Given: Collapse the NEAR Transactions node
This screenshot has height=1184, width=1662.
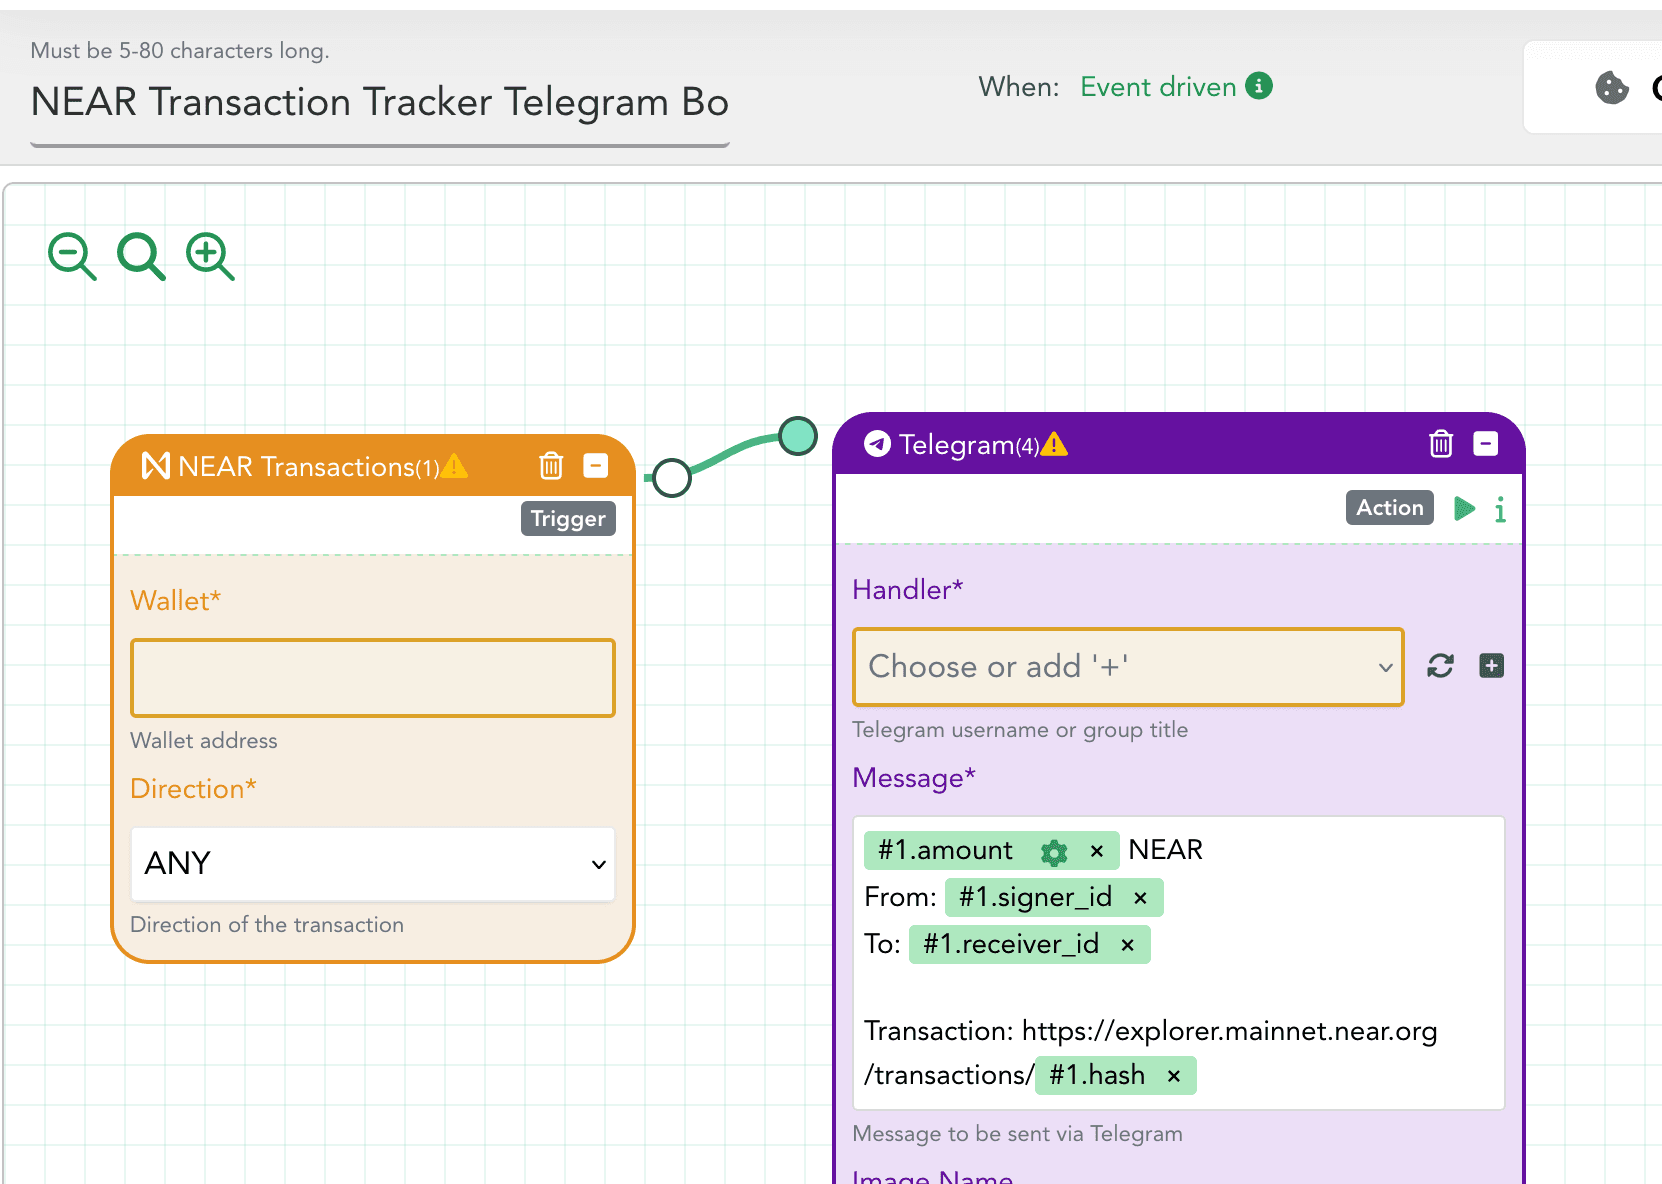Looking at the screenshot, I should (x=596, y=465).
